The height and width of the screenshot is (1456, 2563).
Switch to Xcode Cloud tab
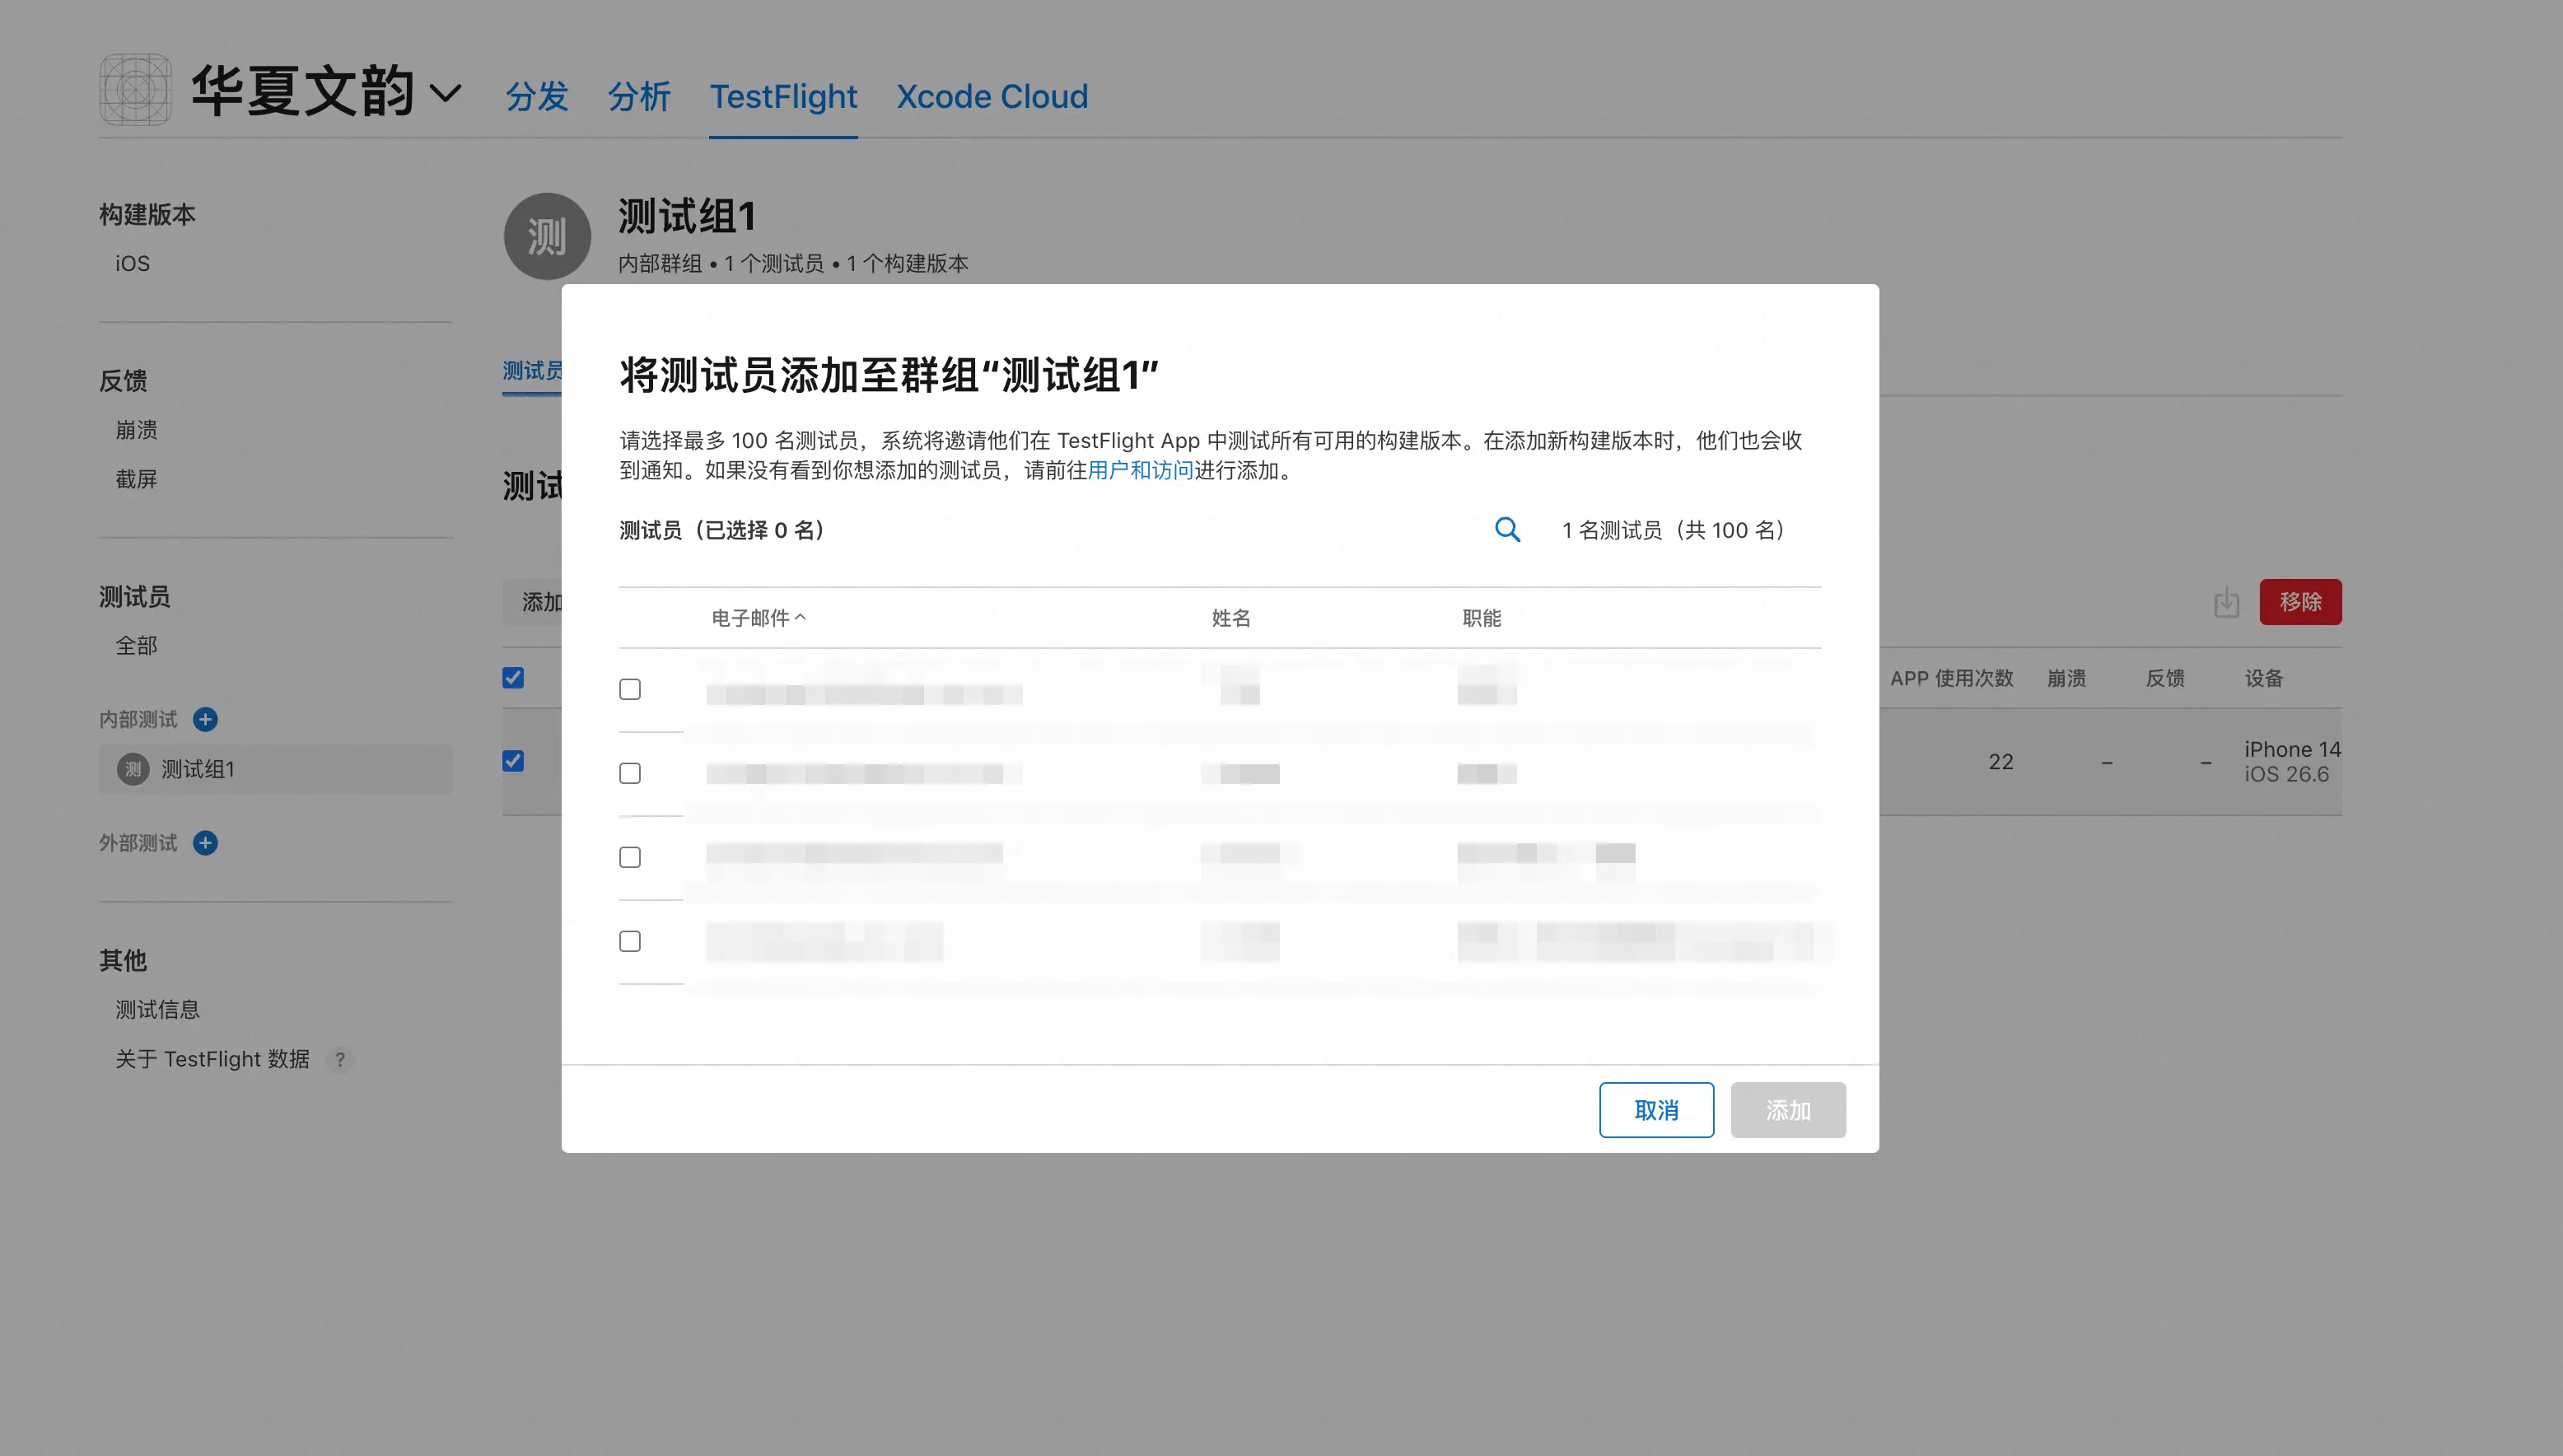(992, 96)
